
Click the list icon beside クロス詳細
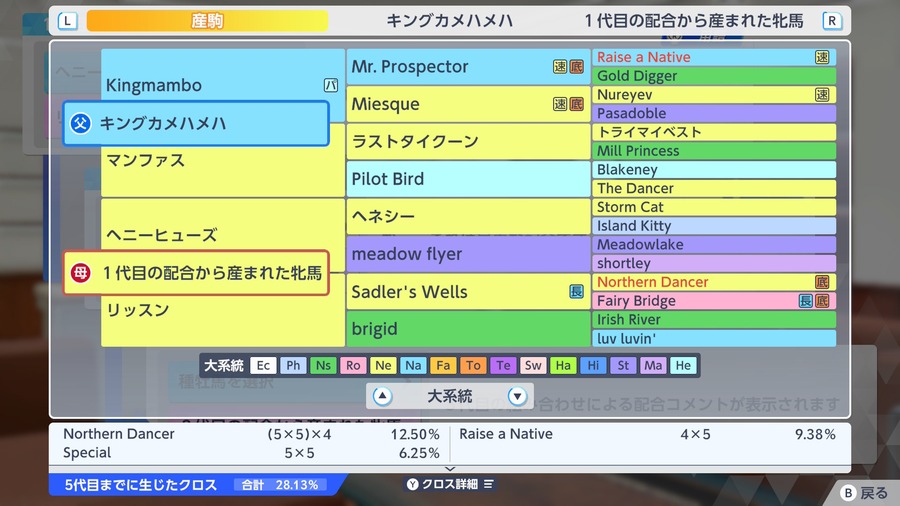pos(488,484)
